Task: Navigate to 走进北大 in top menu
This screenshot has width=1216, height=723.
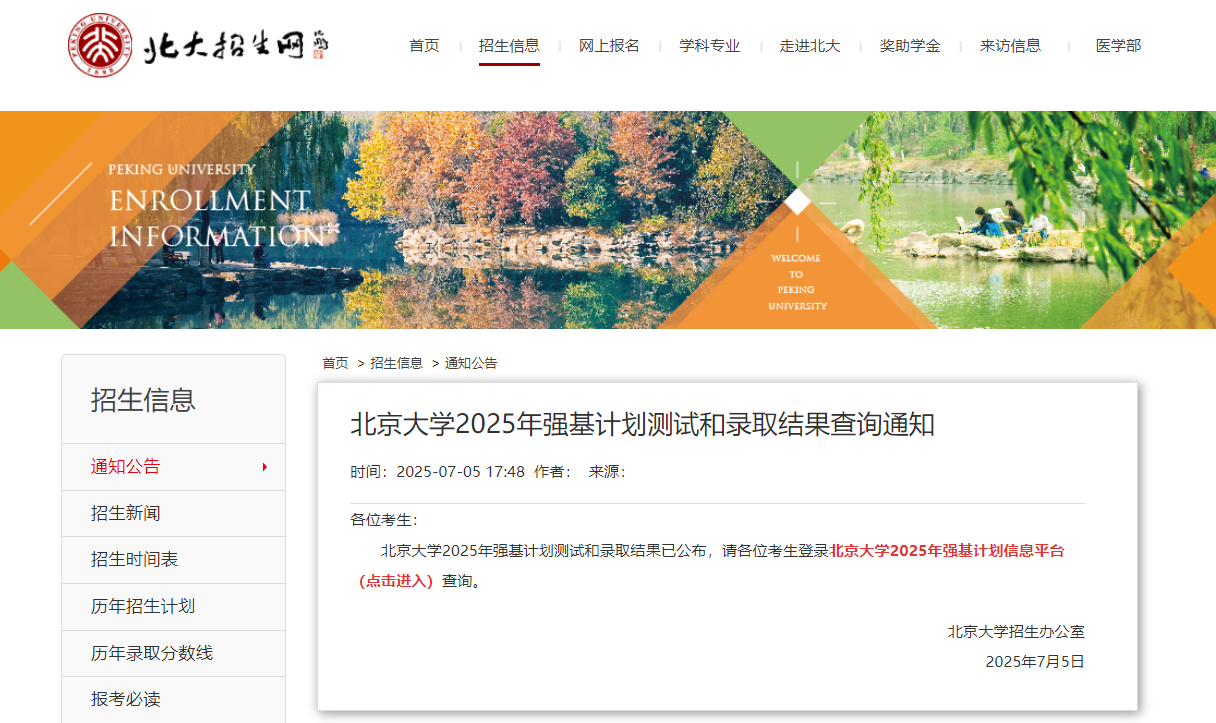Action: [810, 46]
